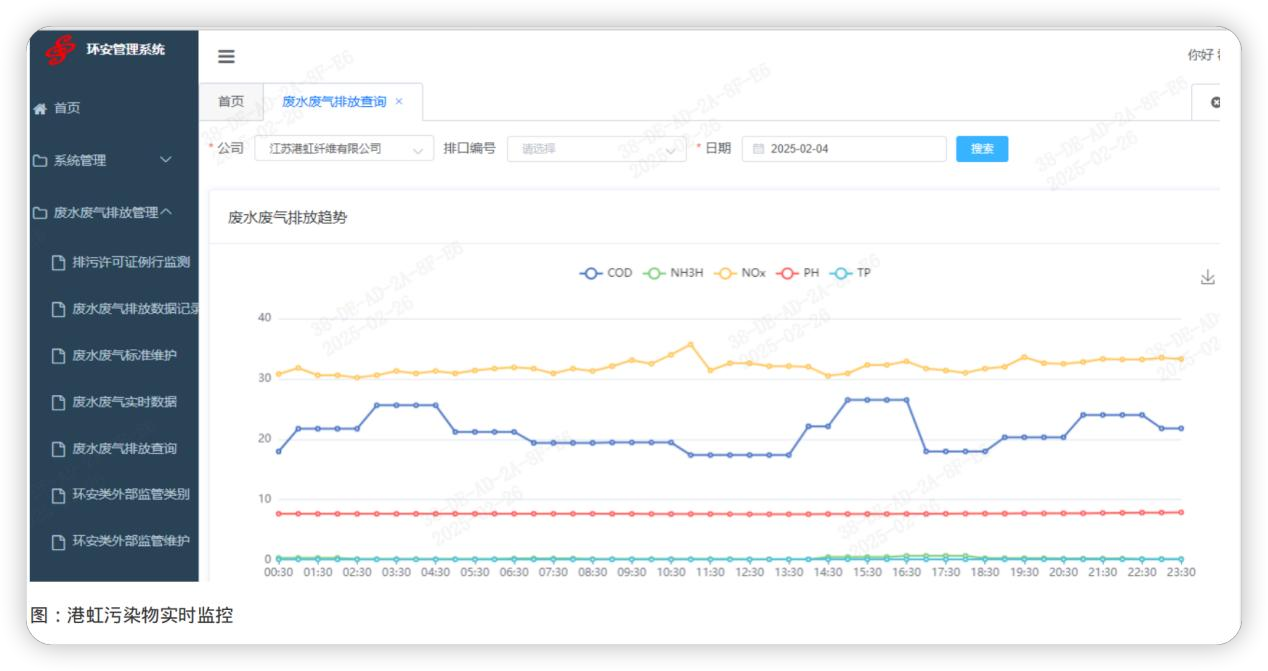Toggle the NOx legend item
Screen dimensions: 1268x671
[x=738, y=273]
